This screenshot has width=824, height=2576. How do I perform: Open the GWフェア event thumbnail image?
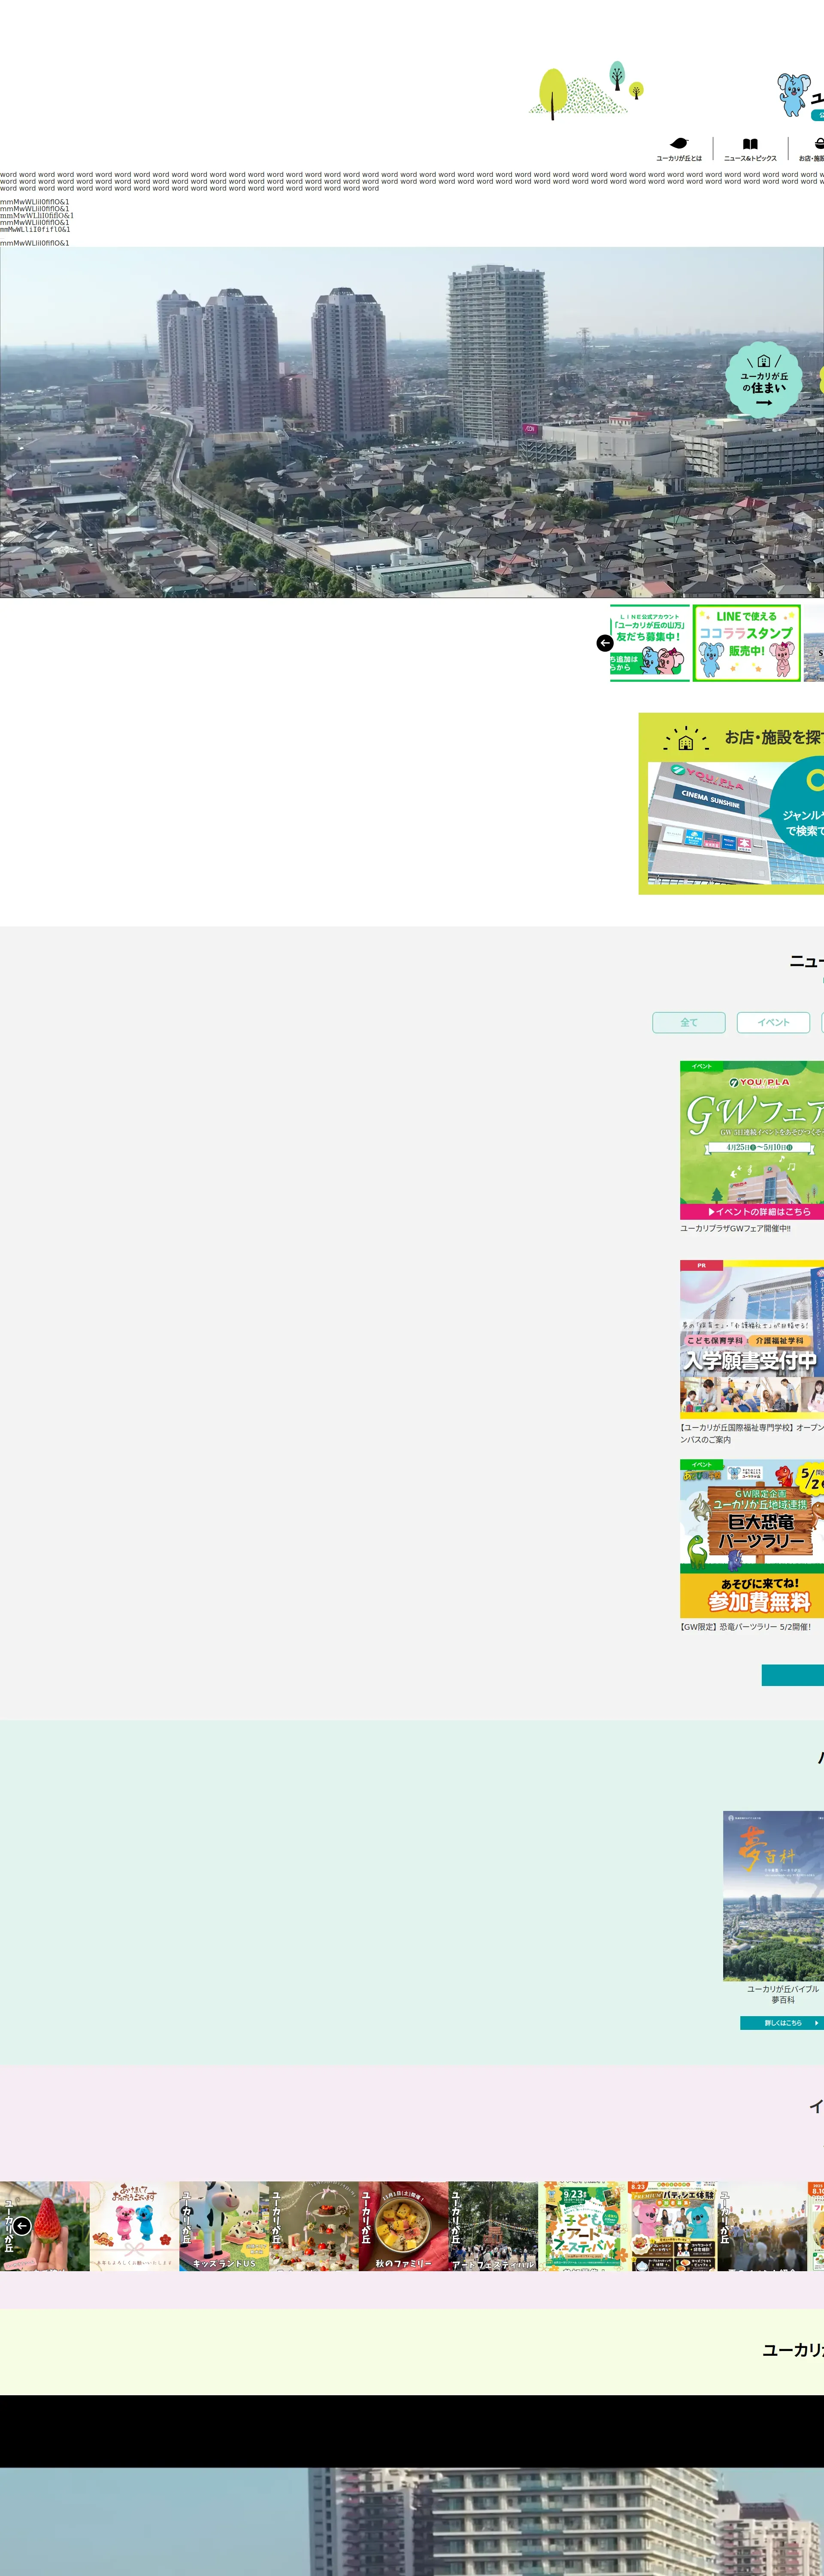(x=752, y=1140)
